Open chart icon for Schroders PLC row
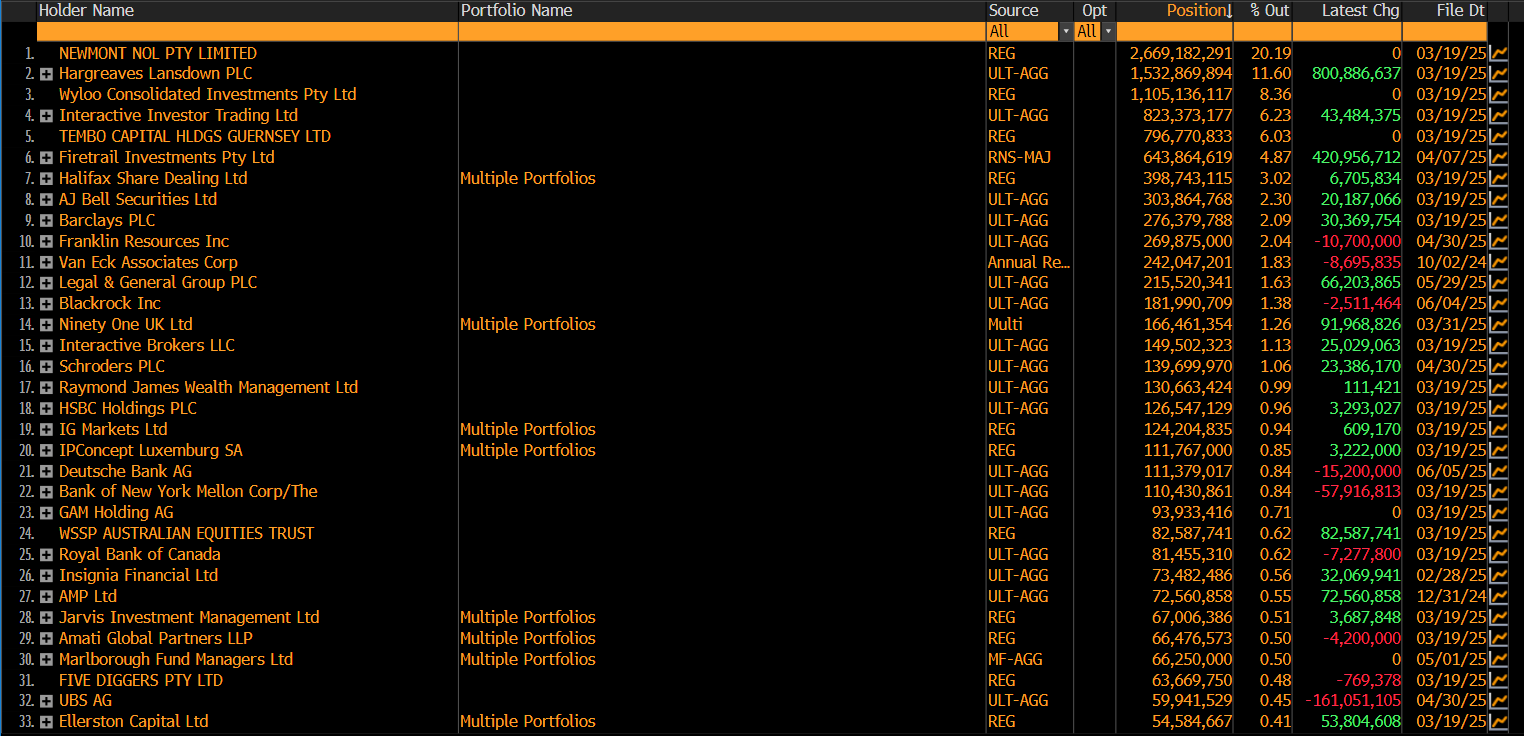The height and width of the screenshot is (736, 1524). [x=1498, y=367]
